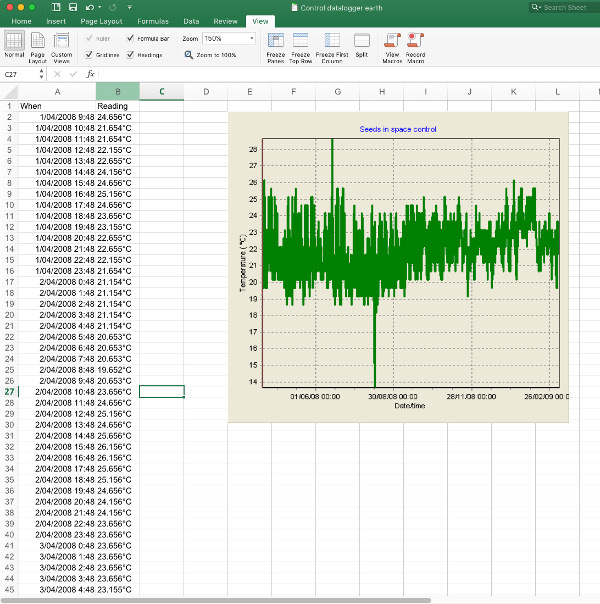This screenshot has height=604, width=600.
Task: Open the Insert tab
Action: [x=56, y=21]
